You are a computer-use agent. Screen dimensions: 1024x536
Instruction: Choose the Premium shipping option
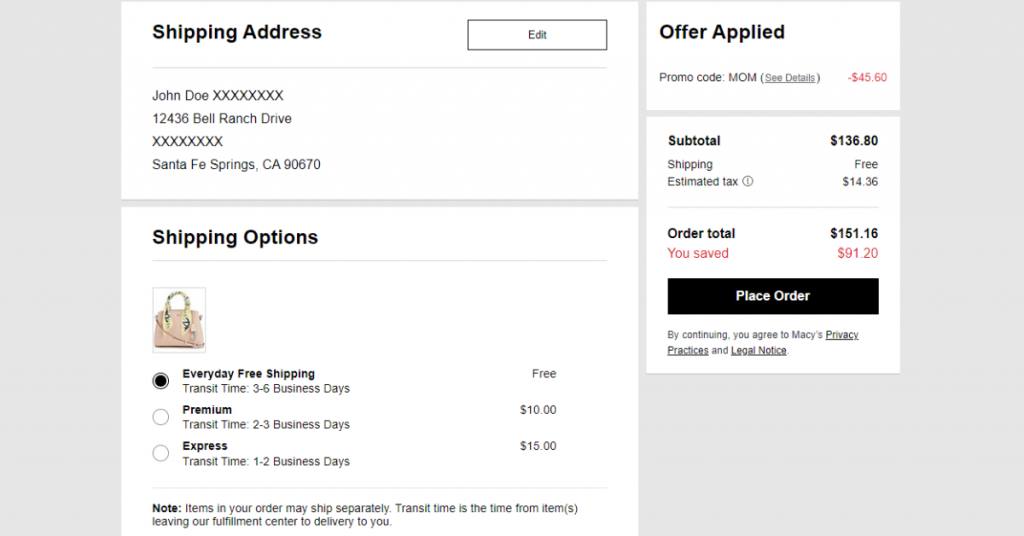tap(161, 417)
